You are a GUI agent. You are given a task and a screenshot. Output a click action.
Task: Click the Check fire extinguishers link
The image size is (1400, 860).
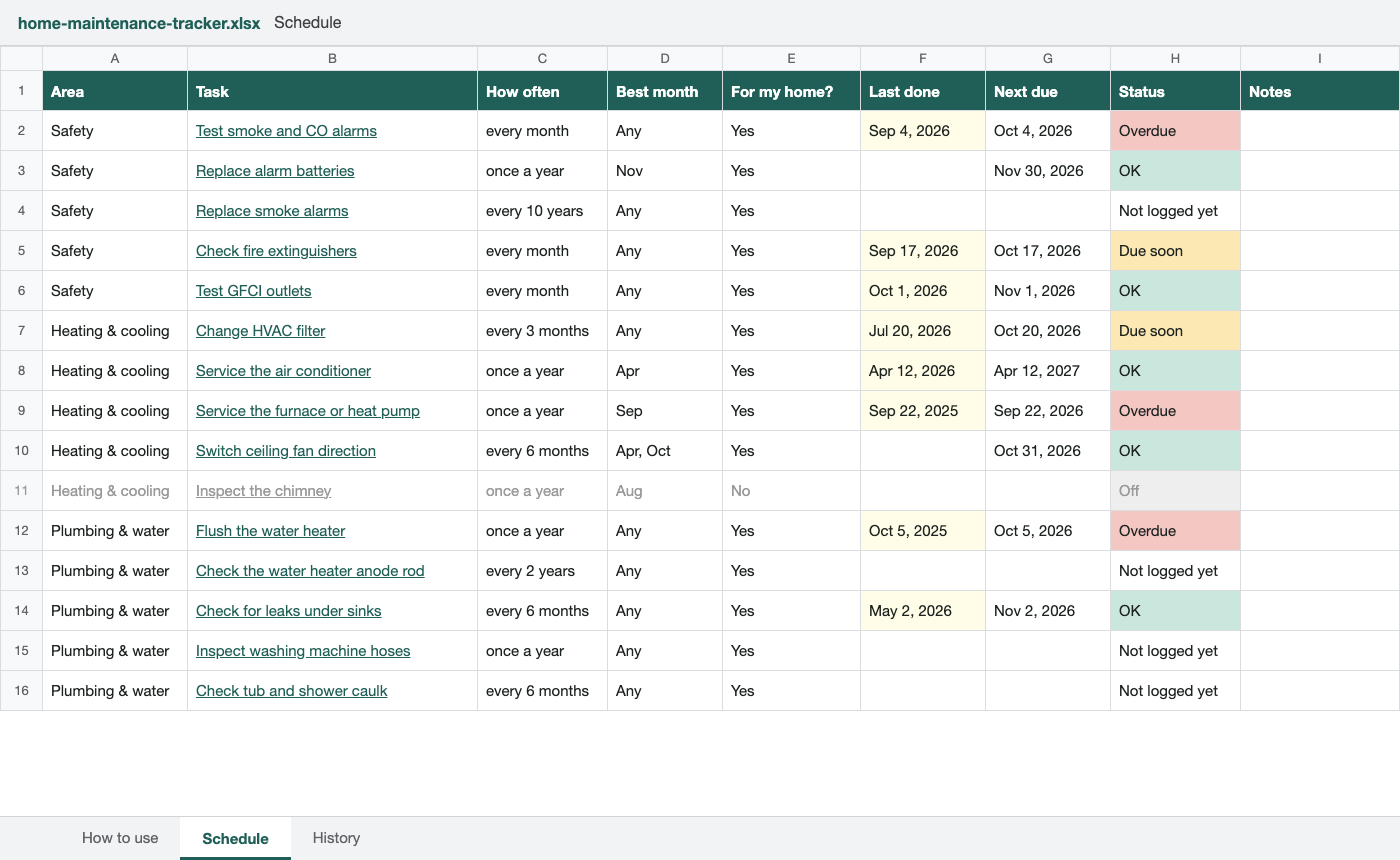pos(276,251)
